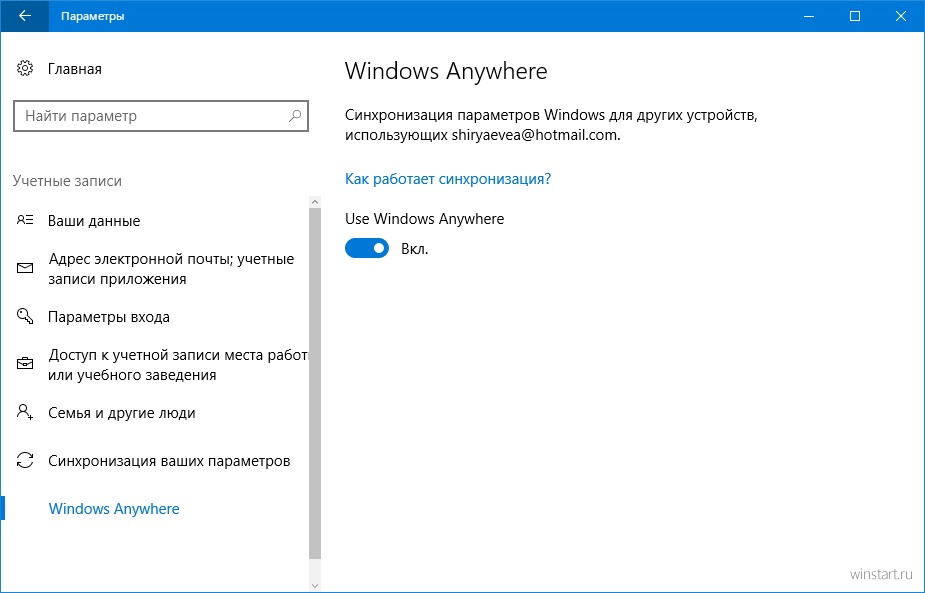Click the shiryaevea@hotmail.com description text
The image size is (925, 593).
tap(536, 135)
